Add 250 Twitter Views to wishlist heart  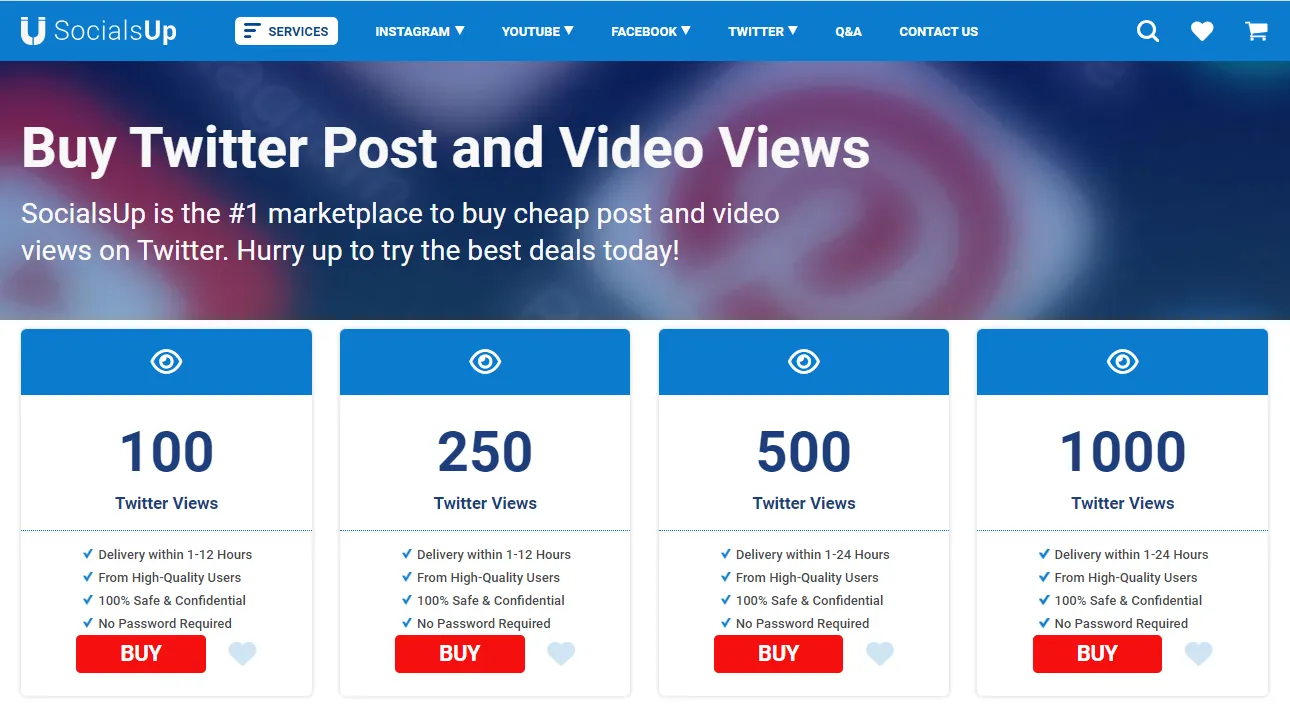pos(561,654)
